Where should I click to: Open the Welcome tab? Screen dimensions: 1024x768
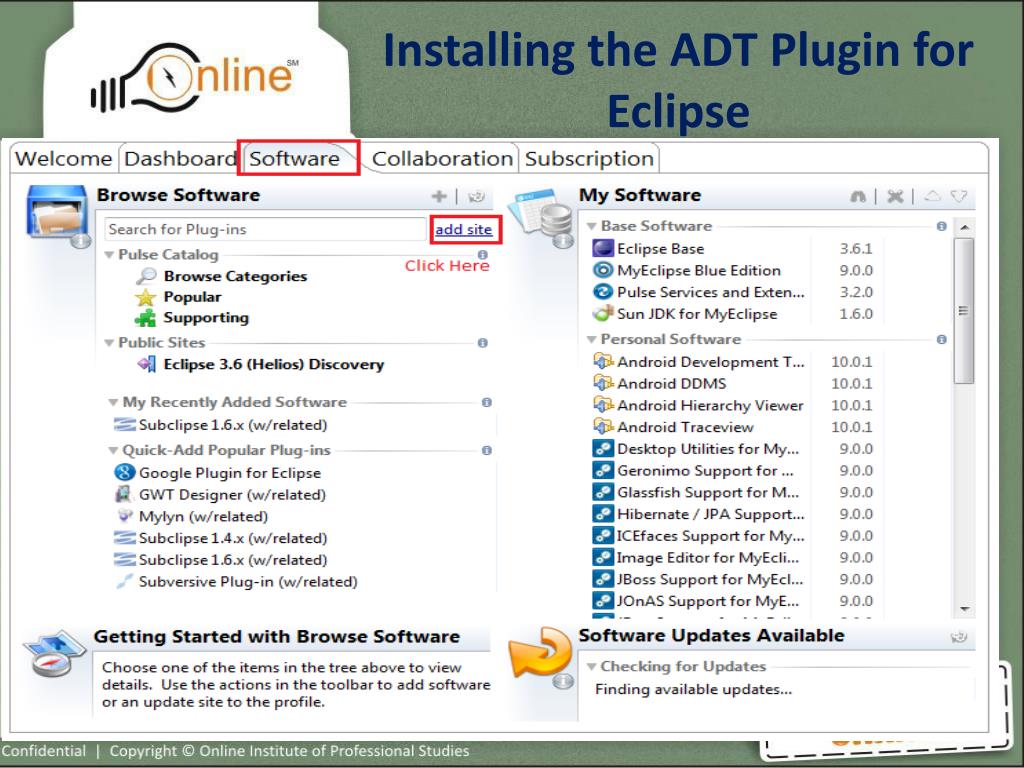pos(63,159)
